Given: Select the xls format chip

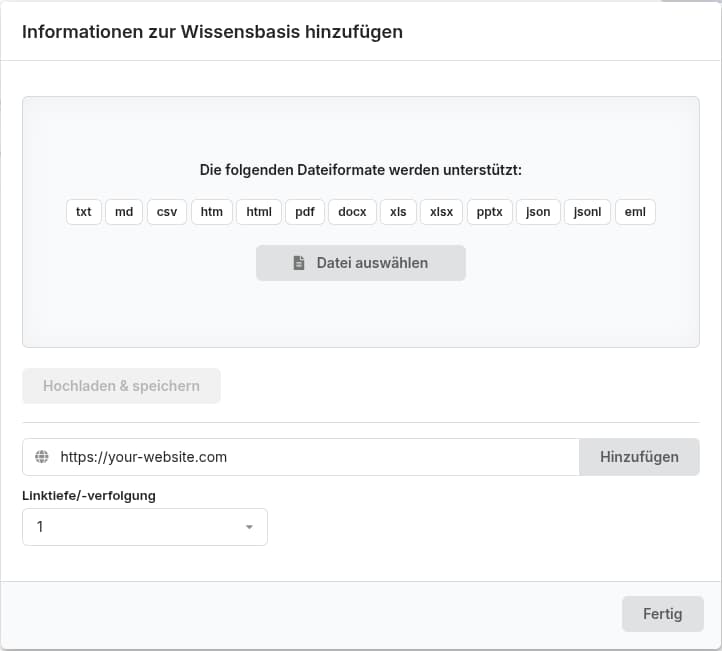Looking at the screenshot, I should click(x=398, y=212).
